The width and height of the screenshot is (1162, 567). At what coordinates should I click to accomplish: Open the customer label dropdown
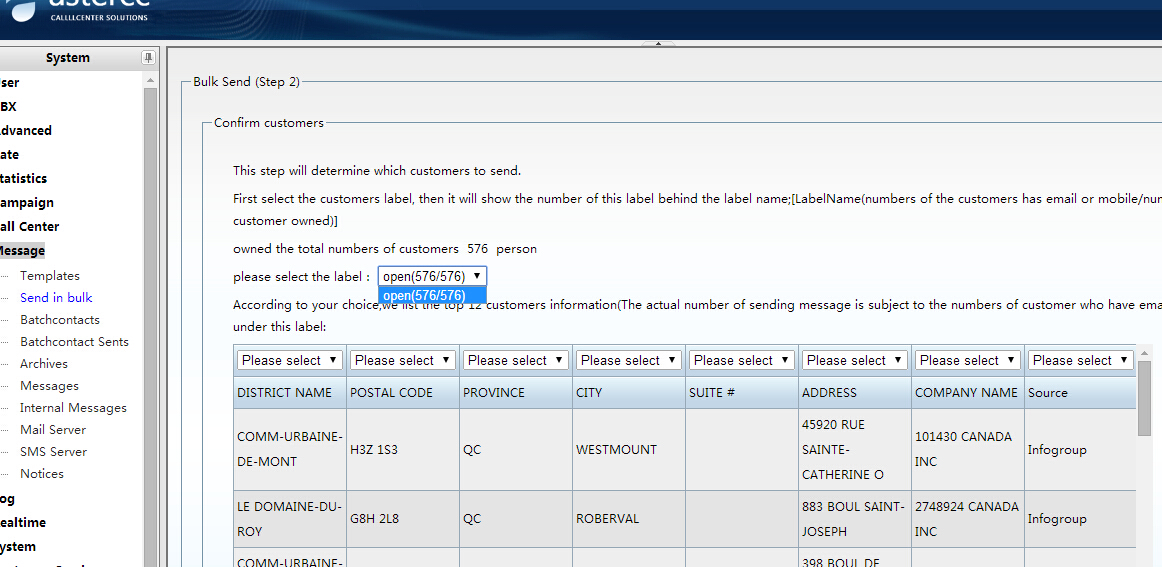(x=432, y=276)
